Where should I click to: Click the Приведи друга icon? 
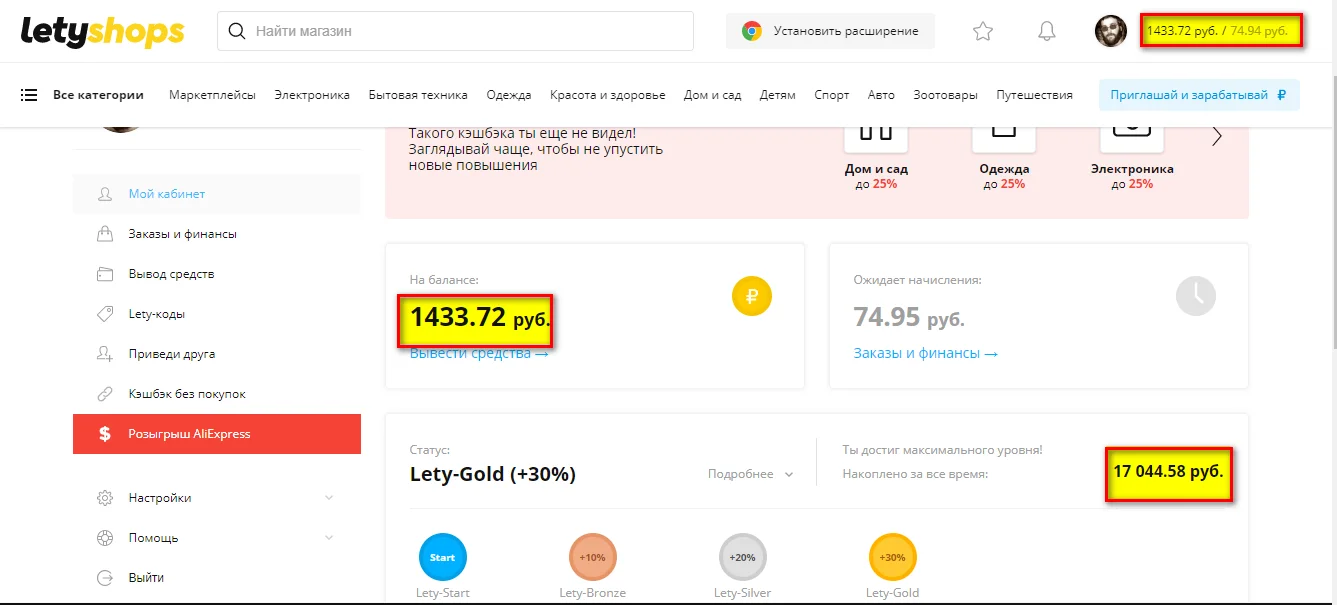pos(104,354)
